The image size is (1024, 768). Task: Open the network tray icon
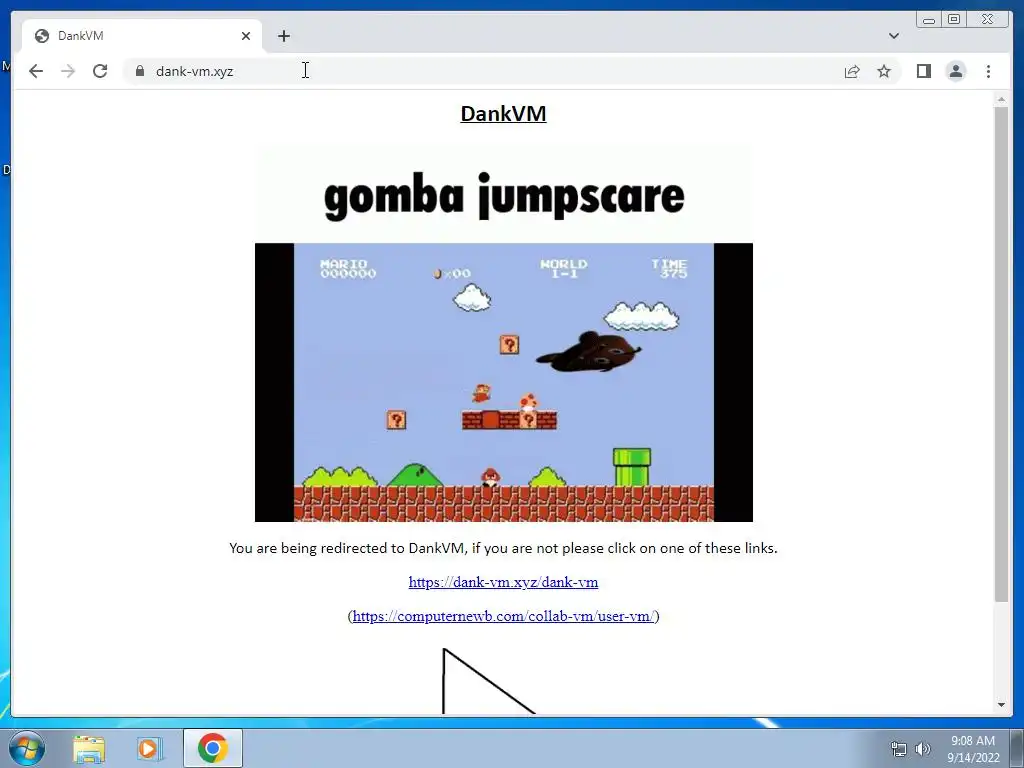tap(899, 749)
